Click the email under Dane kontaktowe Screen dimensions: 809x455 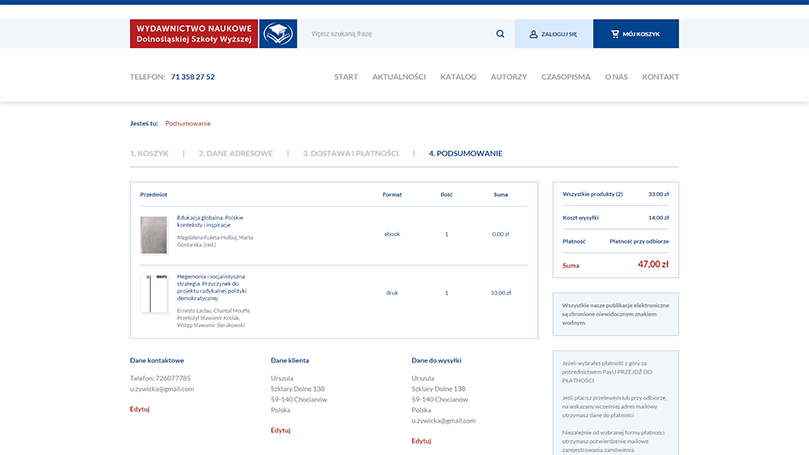pos(162,389)
